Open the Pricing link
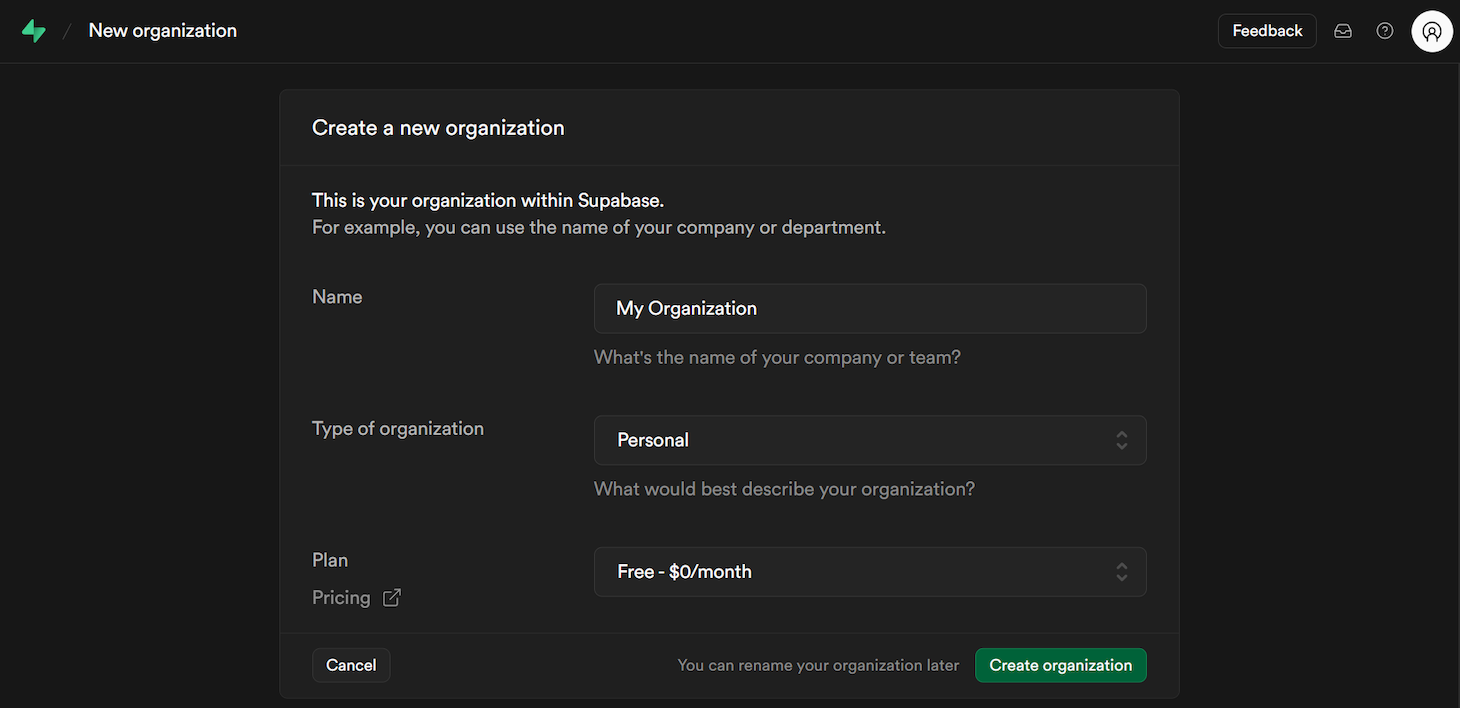This screenshot has width=1460, height=708. pos(341,598)
